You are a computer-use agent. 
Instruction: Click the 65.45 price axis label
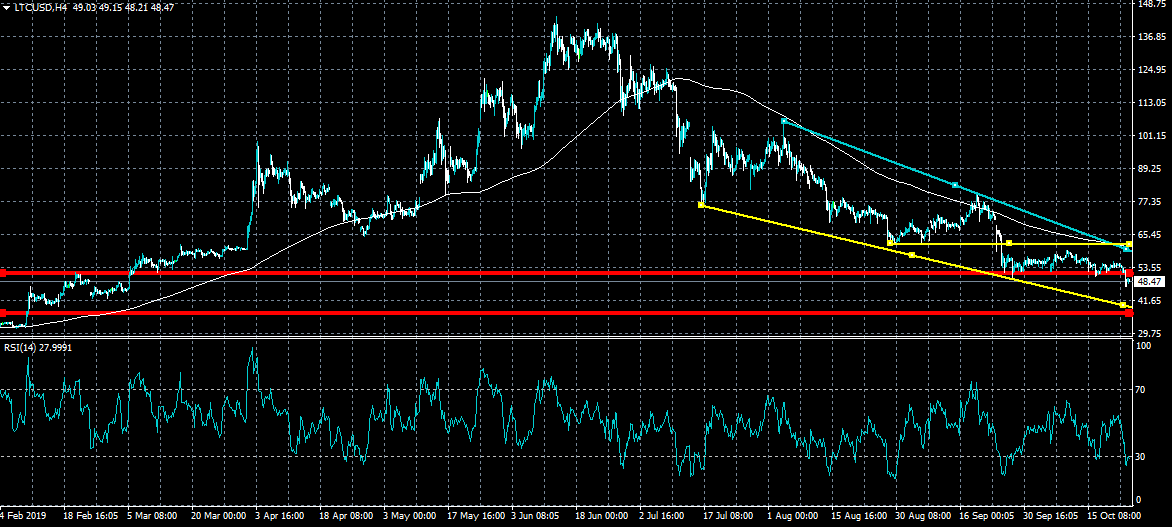pos(1151,235)
